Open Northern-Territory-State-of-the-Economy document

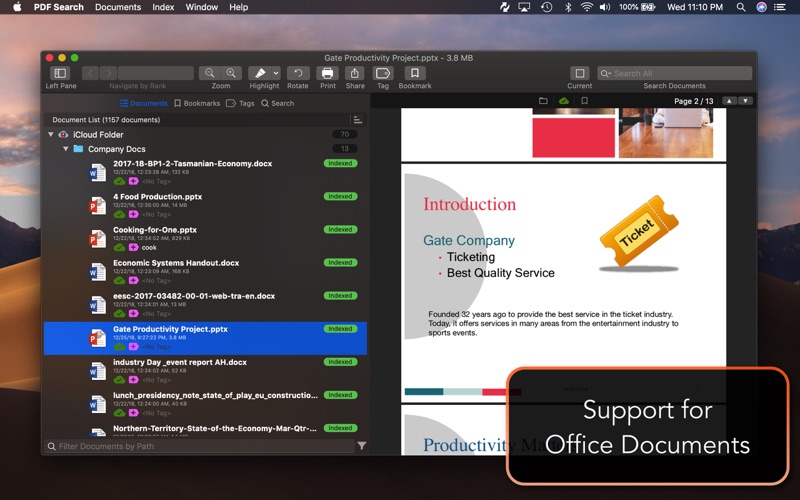pos(214,429)
